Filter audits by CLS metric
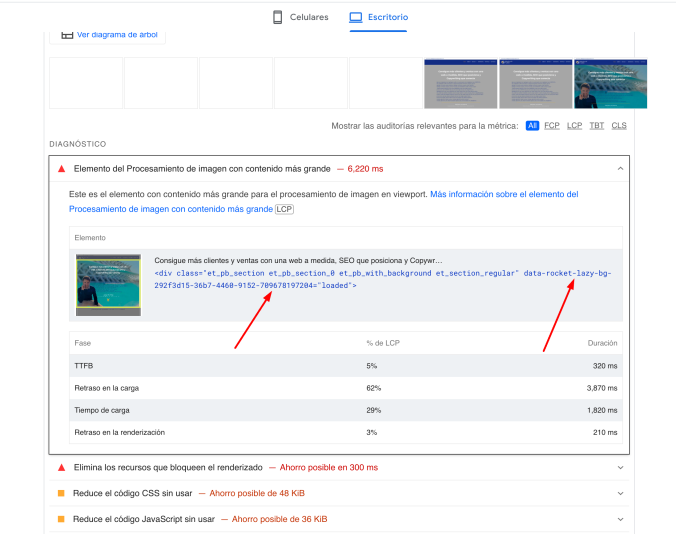The width and height of the screenshot is (676, 534). [x=619, y=126]
